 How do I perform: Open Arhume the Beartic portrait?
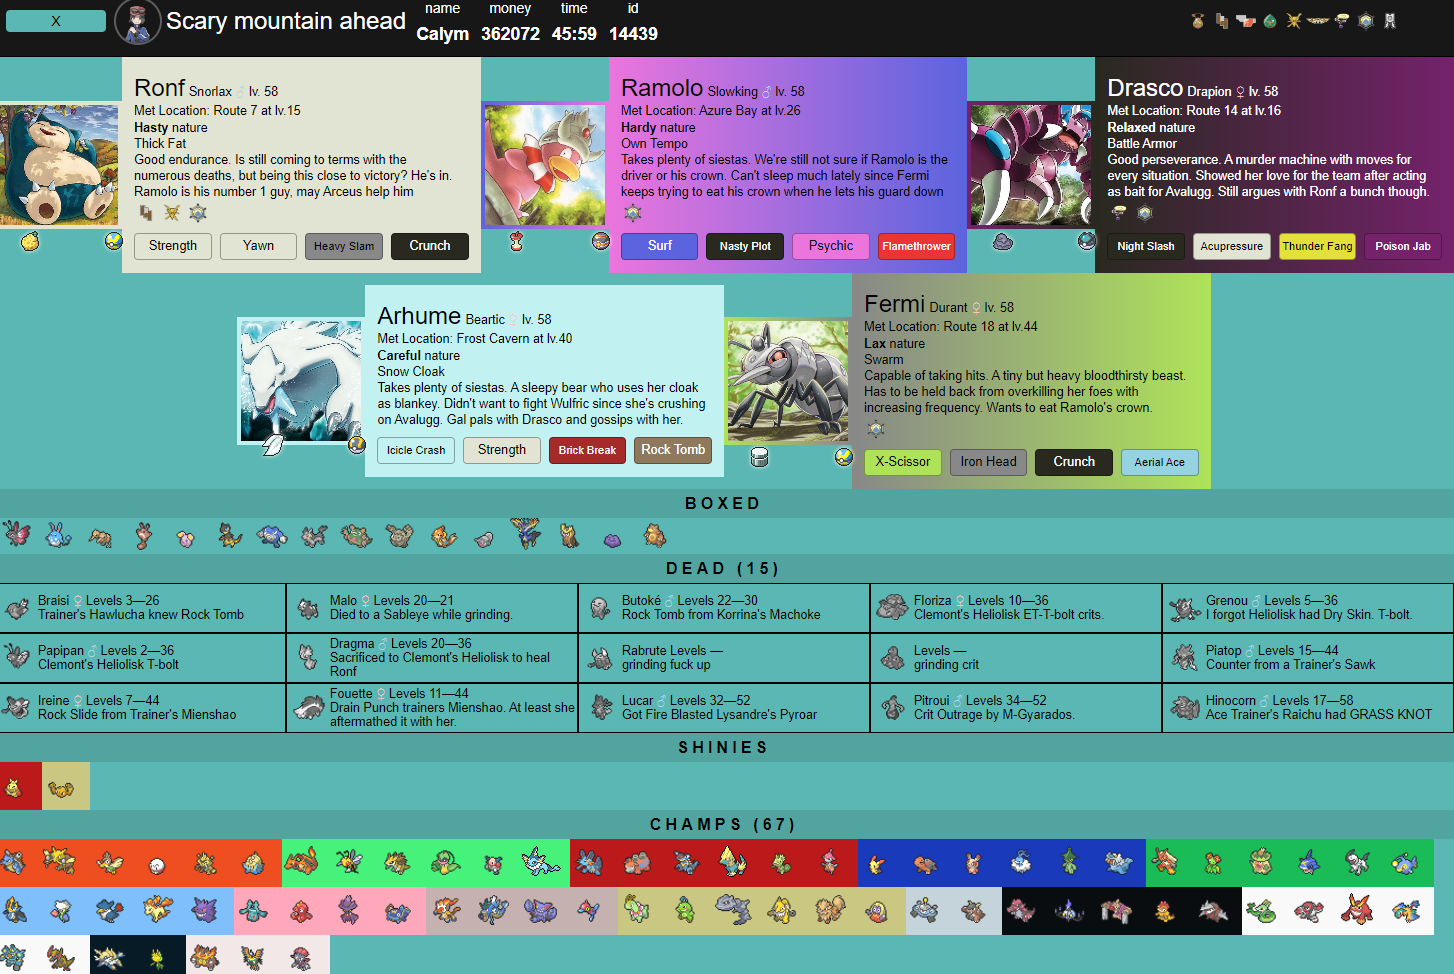point(301,381)
